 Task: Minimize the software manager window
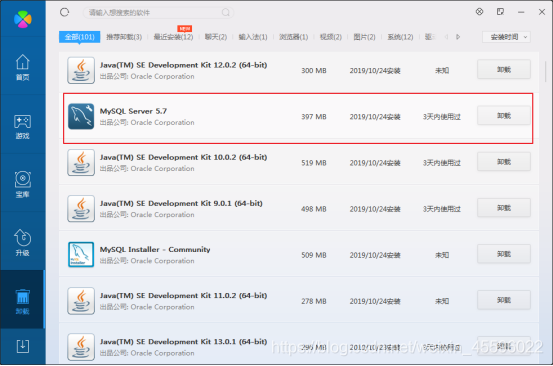pos(521,12)
